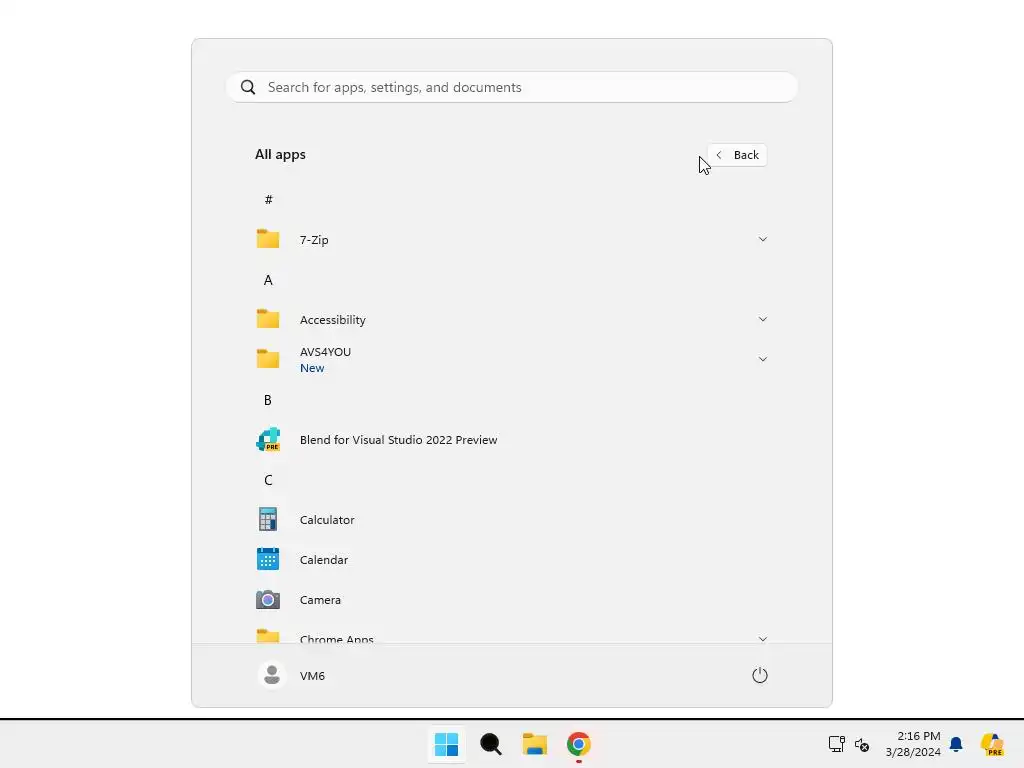This screenshot has width=1024, height=768.
Task: Open the VM6 user avatar
Action: [272, 675]
